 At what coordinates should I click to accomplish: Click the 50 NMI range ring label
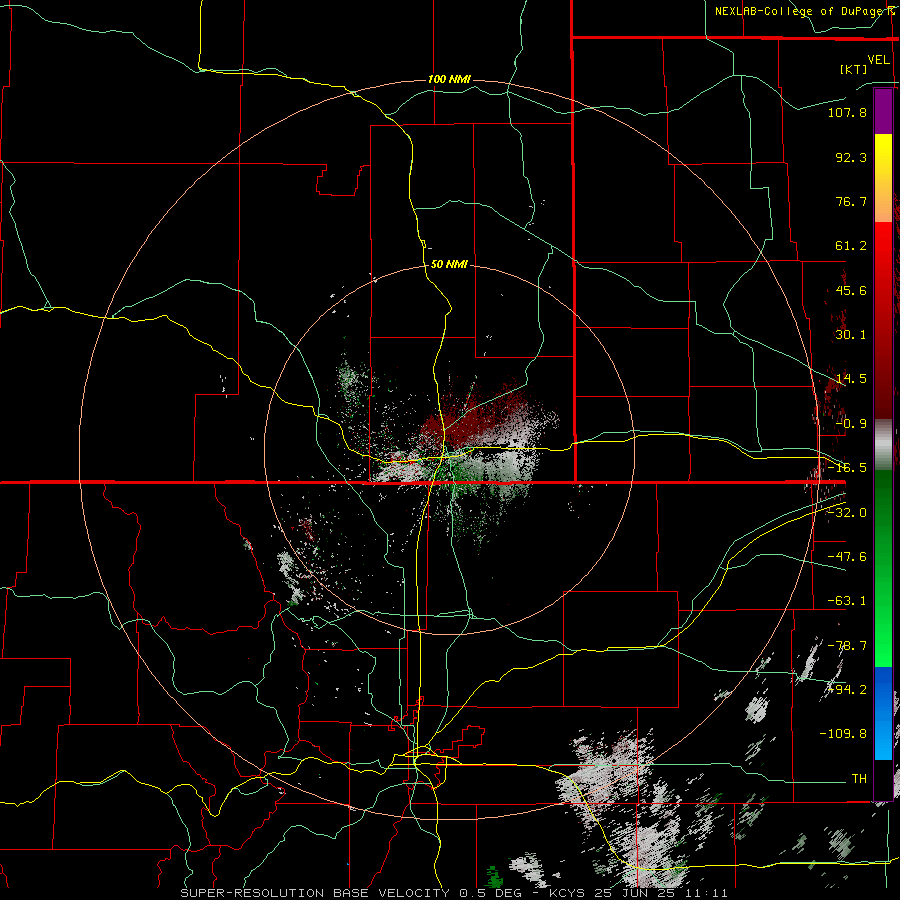pos(449,265)
